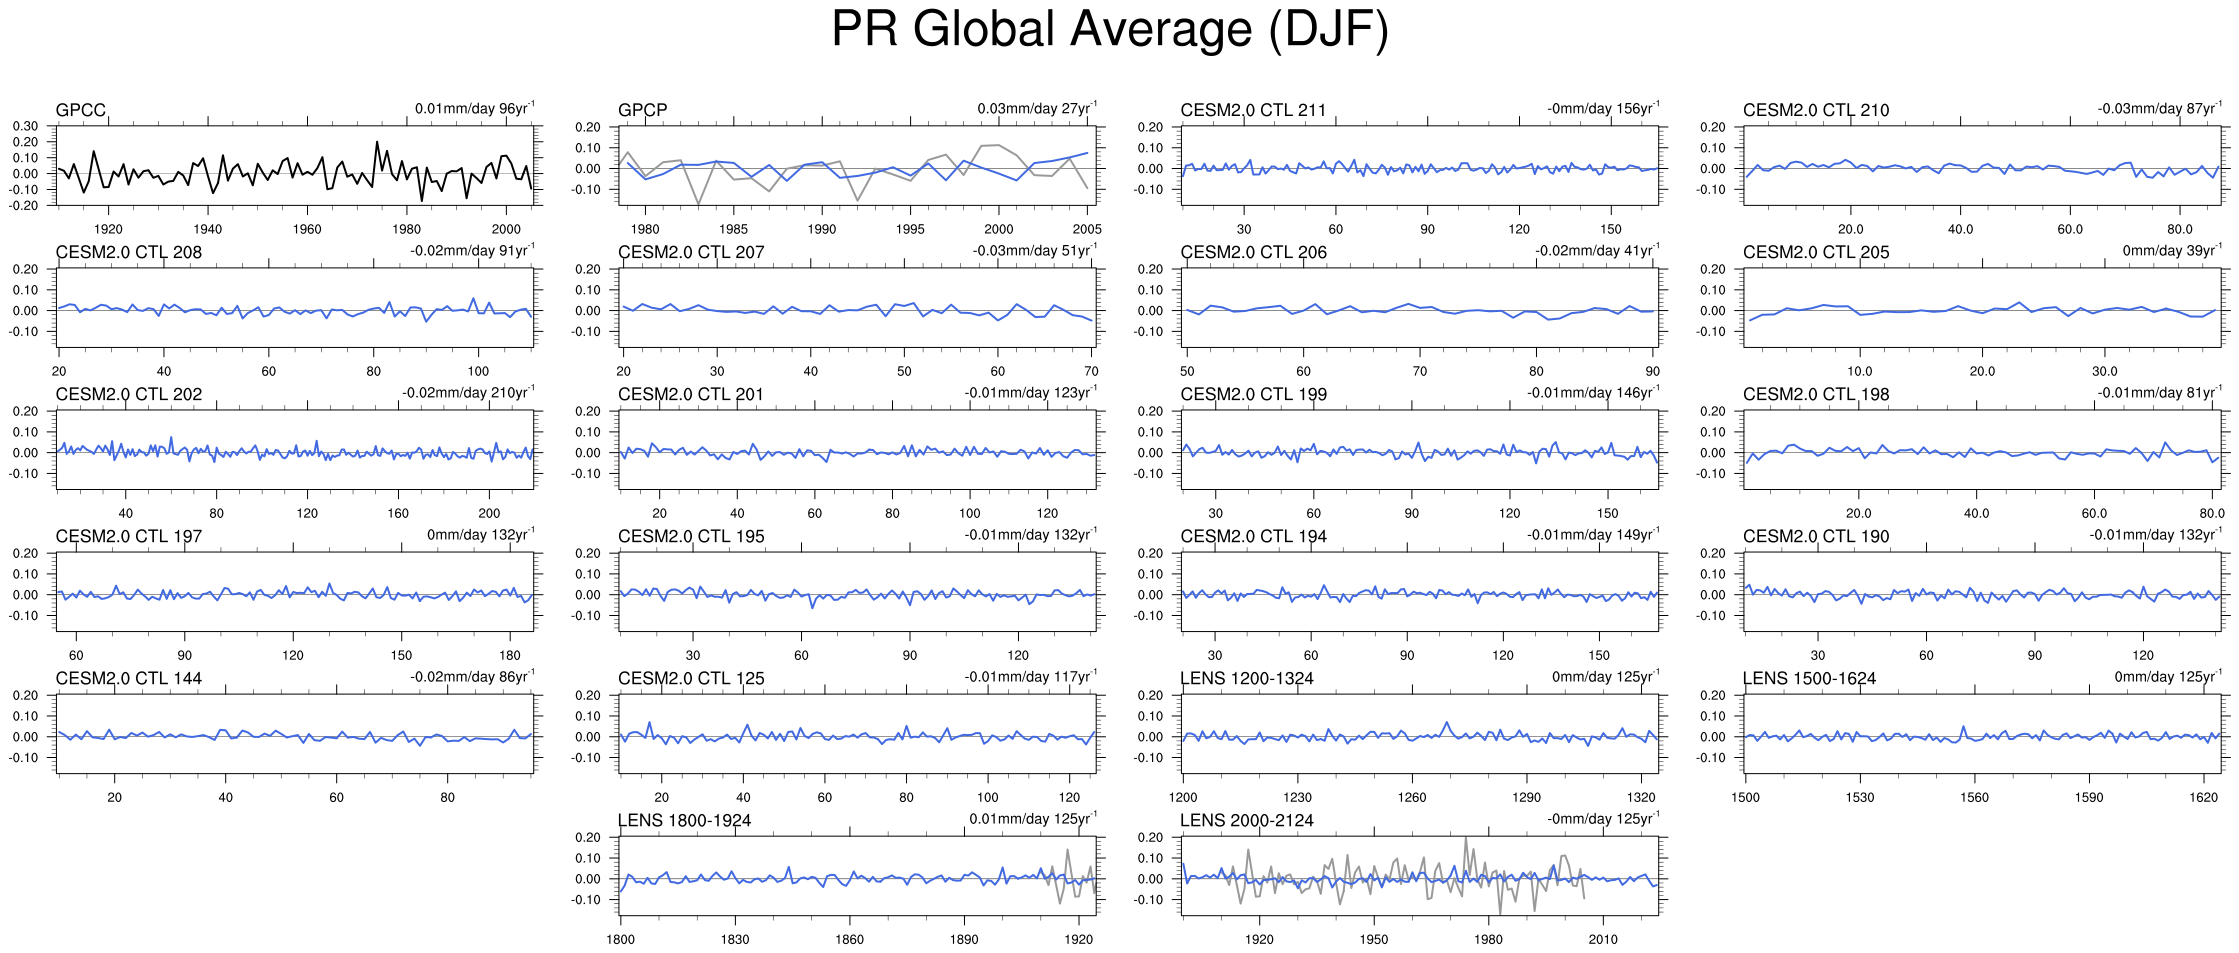Screen dimensions: 2239x953
Task: Open the CESM2.0 CTL 199 plot
Action: pyautogui.click(x=1420, y=451)
